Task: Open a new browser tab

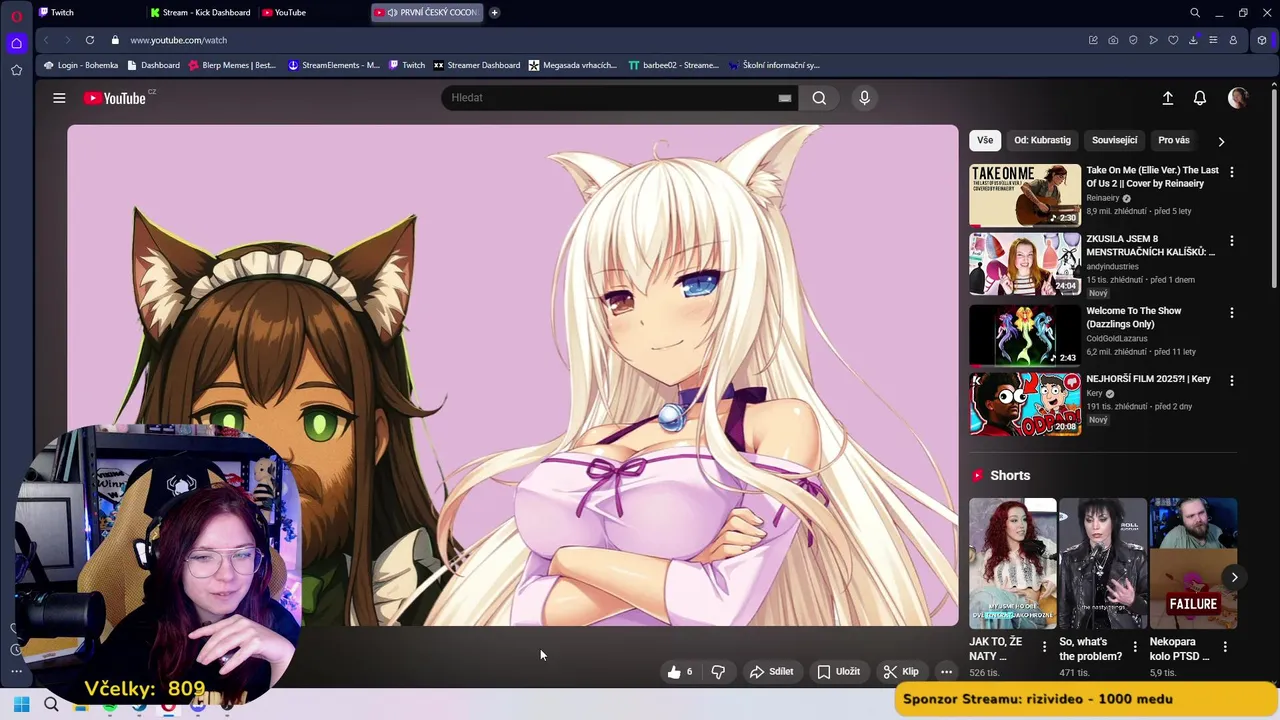Action: point(494,13)
